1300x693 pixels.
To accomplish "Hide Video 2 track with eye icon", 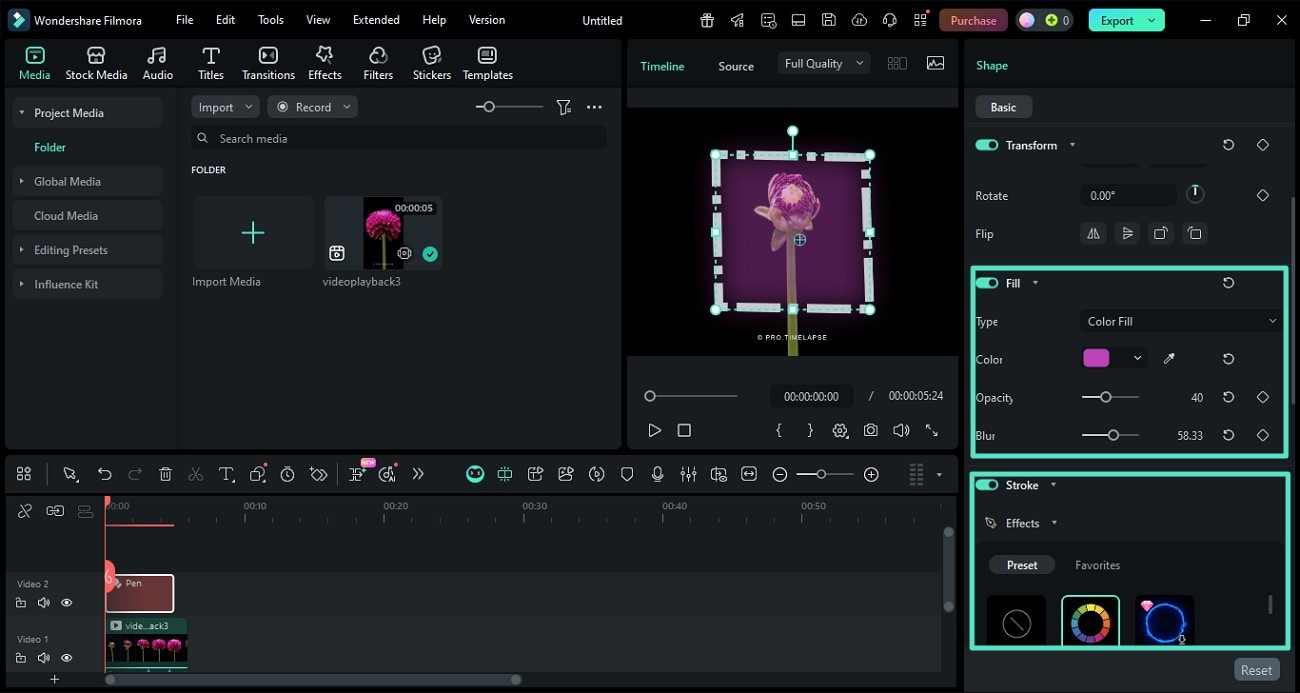I will click(x=67, y=603).
